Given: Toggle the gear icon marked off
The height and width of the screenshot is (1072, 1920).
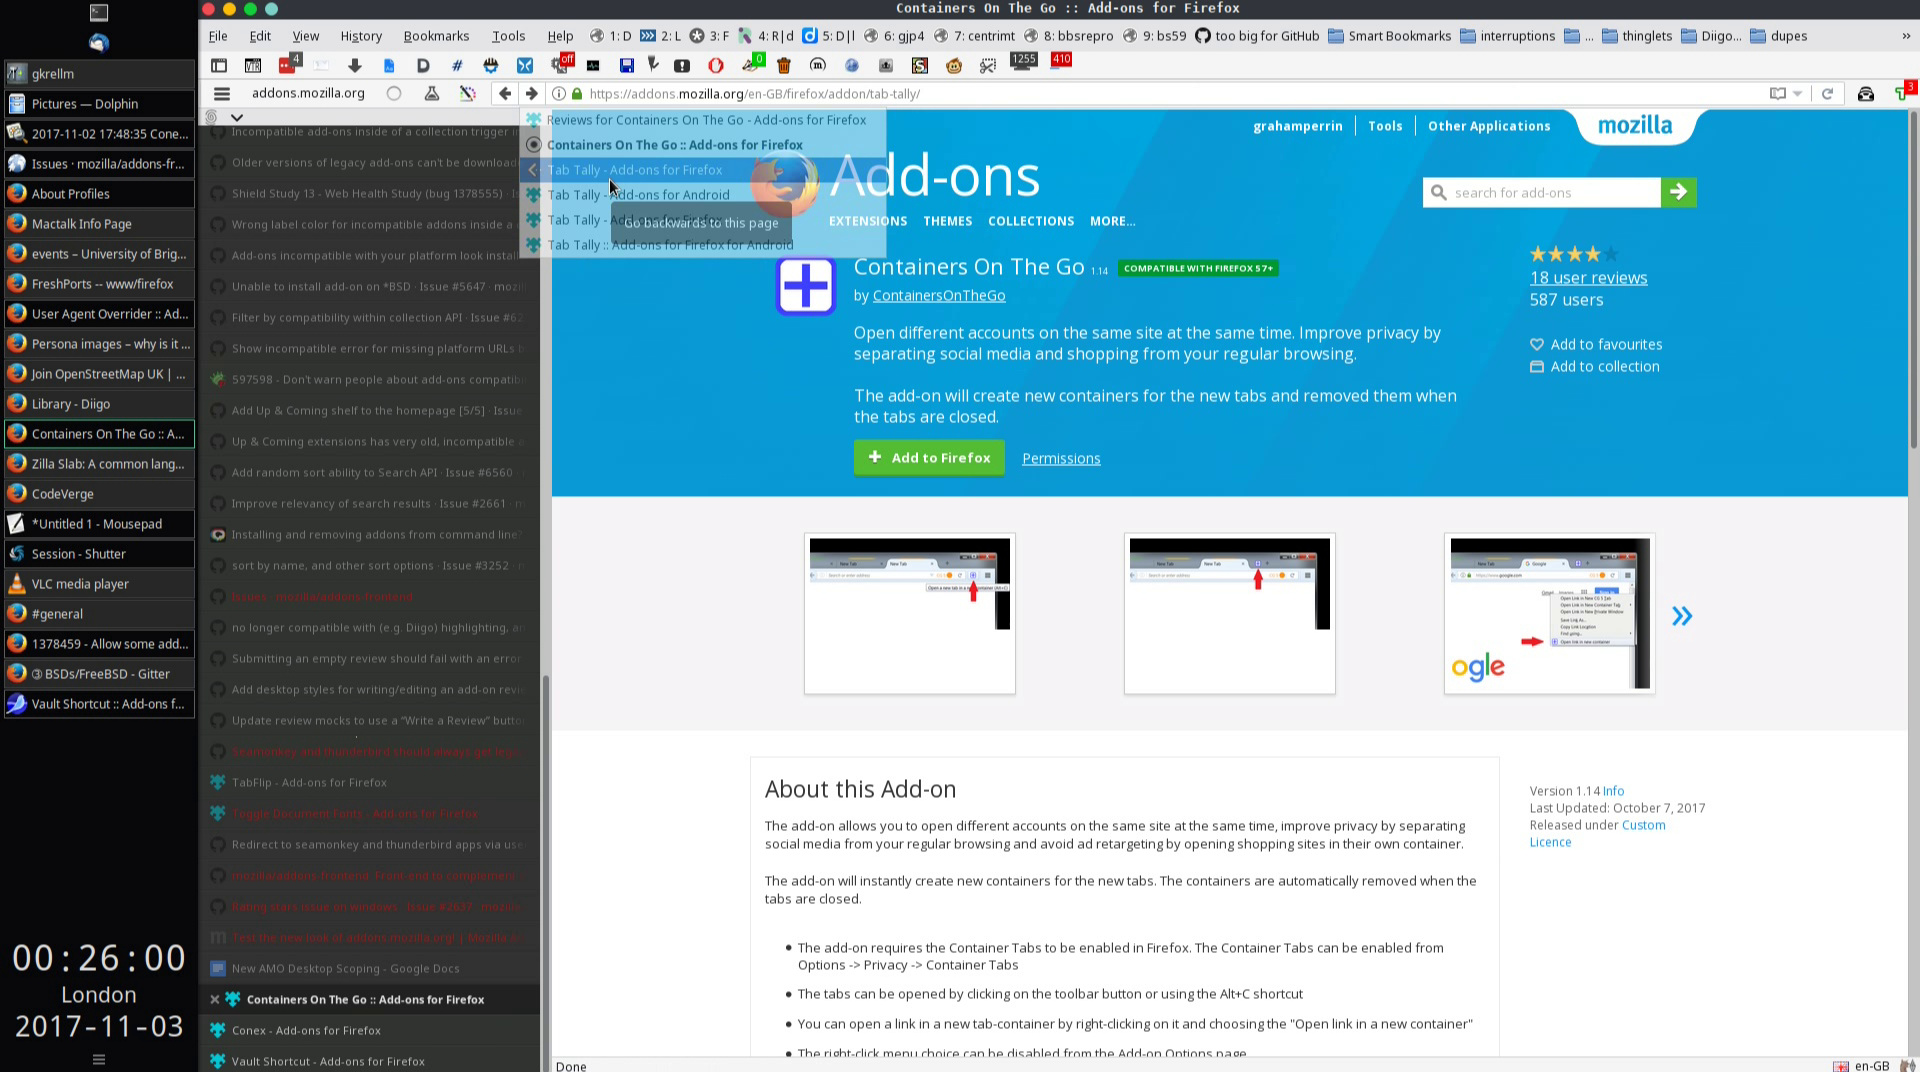Looking at the screenshot, I should (562, 64).
